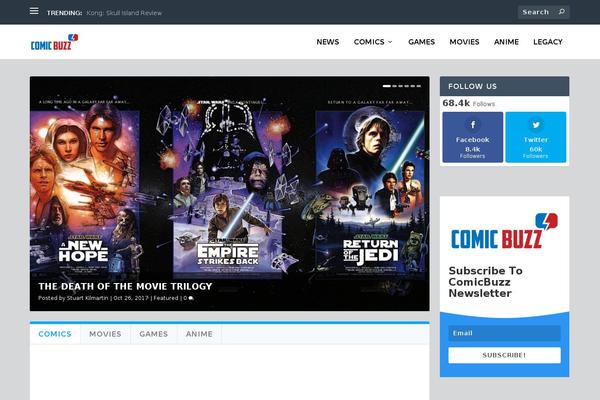The image size is (600, 400).
Task: Click the Featured category link
Action: coord(166,298)
